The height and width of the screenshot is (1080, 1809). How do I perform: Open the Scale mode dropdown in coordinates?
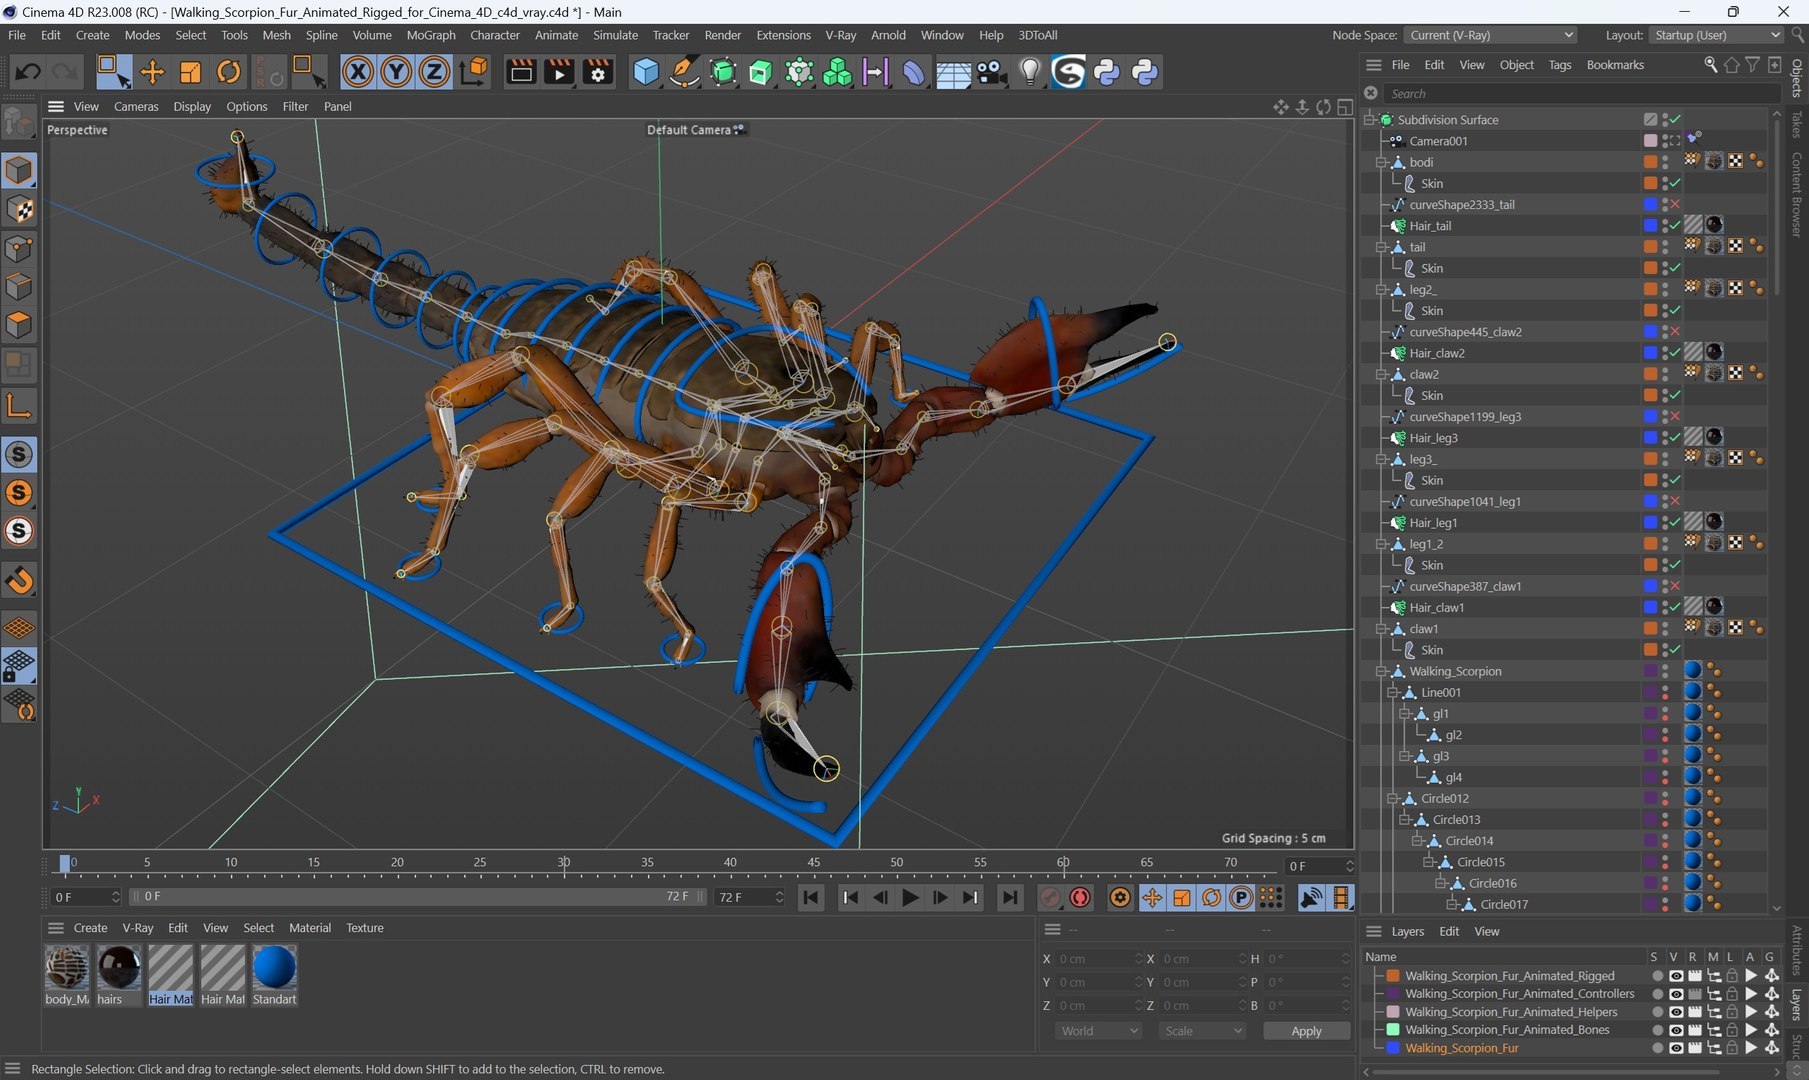click(1202, 1031)
